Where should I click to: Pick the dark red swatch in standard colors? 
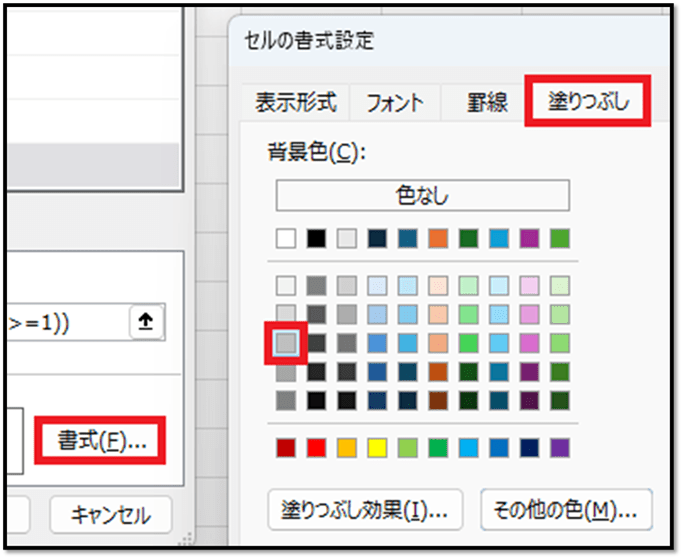click(x=287, y=446)
